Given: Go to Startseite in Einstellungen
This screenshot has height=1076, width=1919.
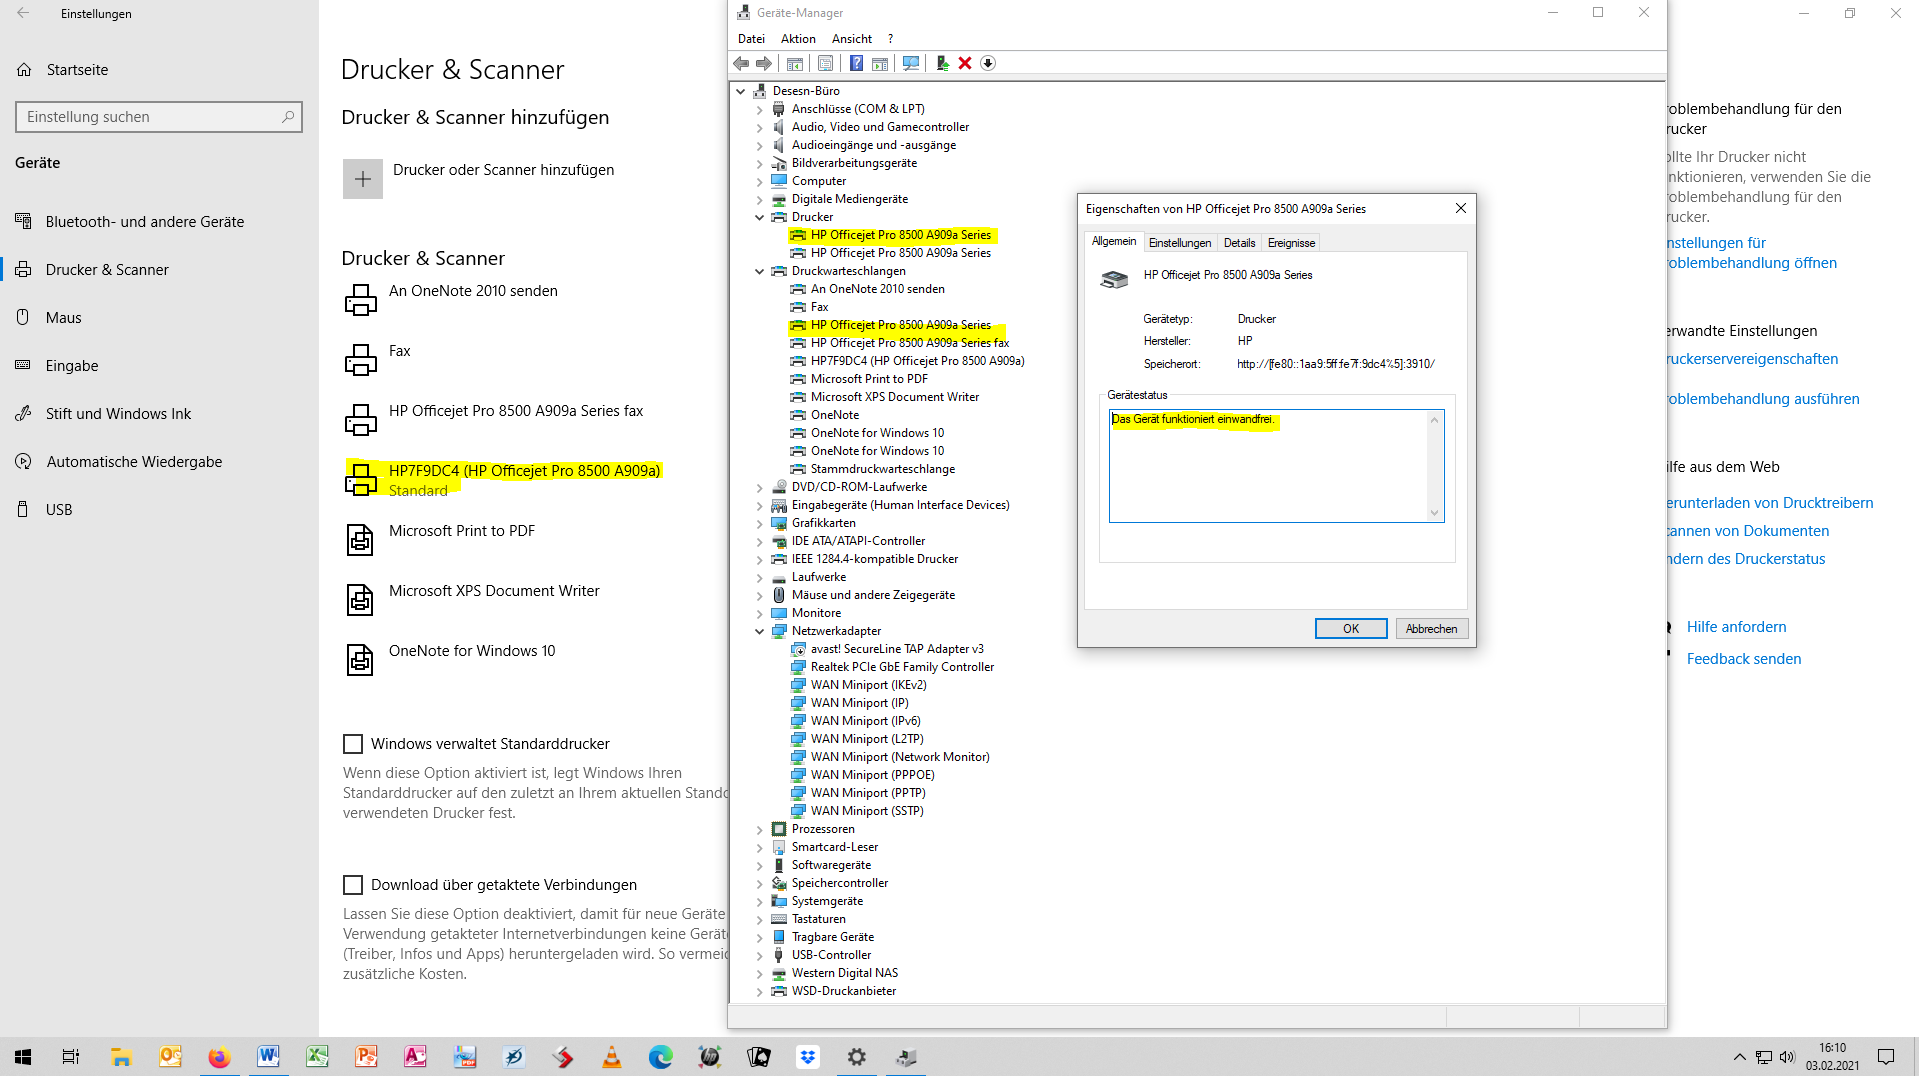Looking at the screenshot, I should pyautogui.click(x=77, y=70).
